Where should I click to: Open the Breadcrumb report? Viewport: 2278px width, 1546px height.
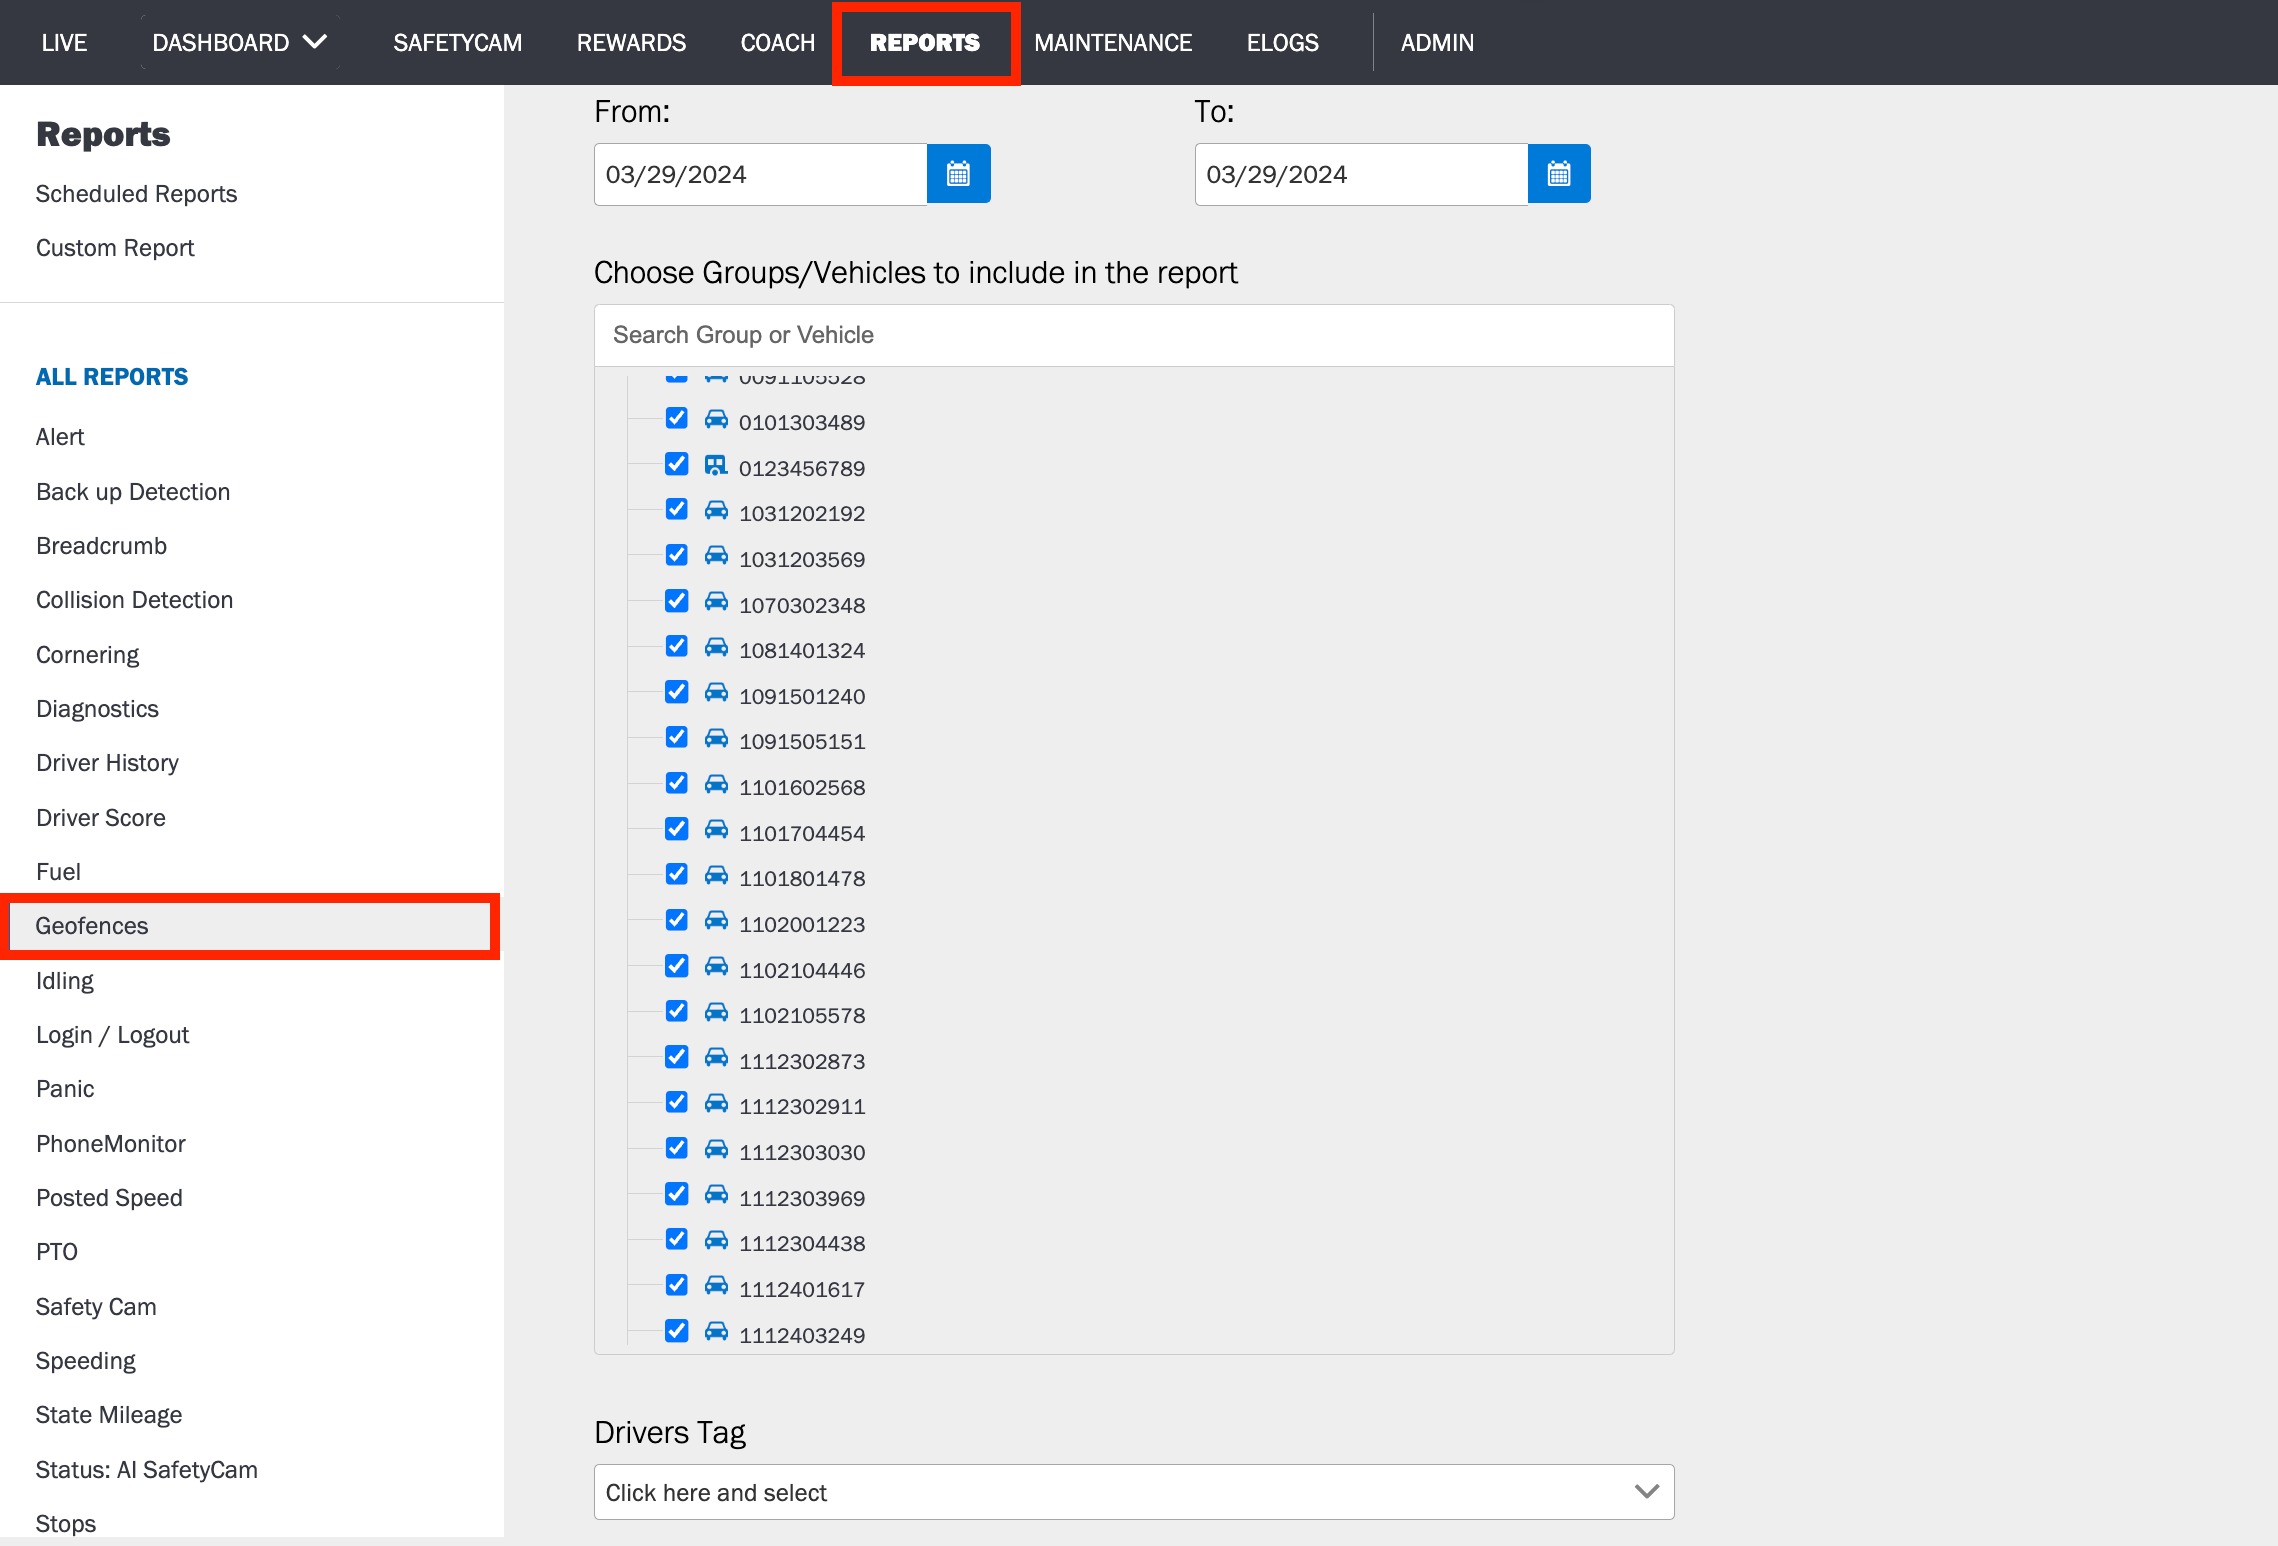(x=101, y=546)
